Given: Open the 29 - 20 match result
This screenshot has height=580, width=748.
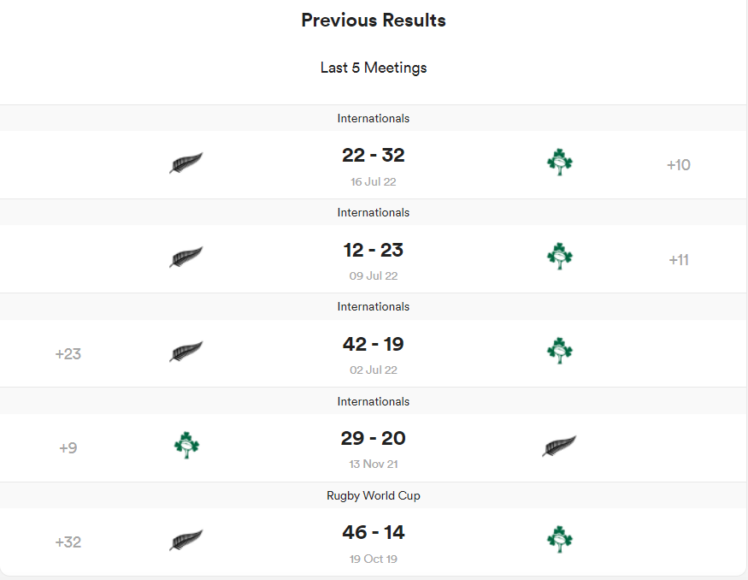Looking at the screenshot, I should (373, 438).
